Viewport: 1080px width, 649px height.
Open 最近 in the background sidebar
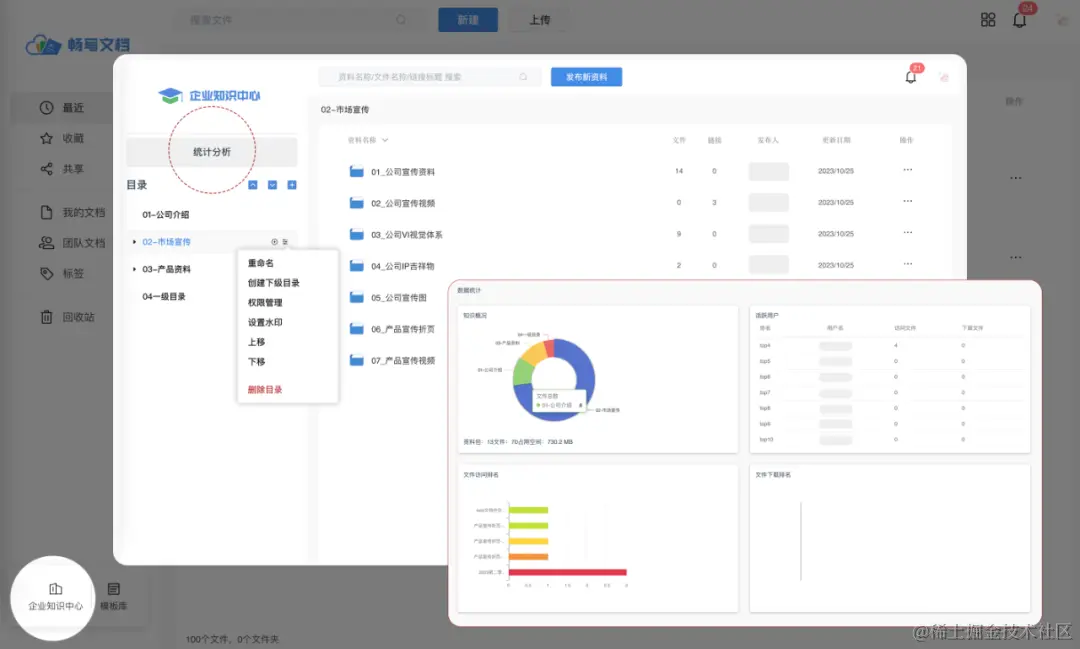(x=62, y=107)
